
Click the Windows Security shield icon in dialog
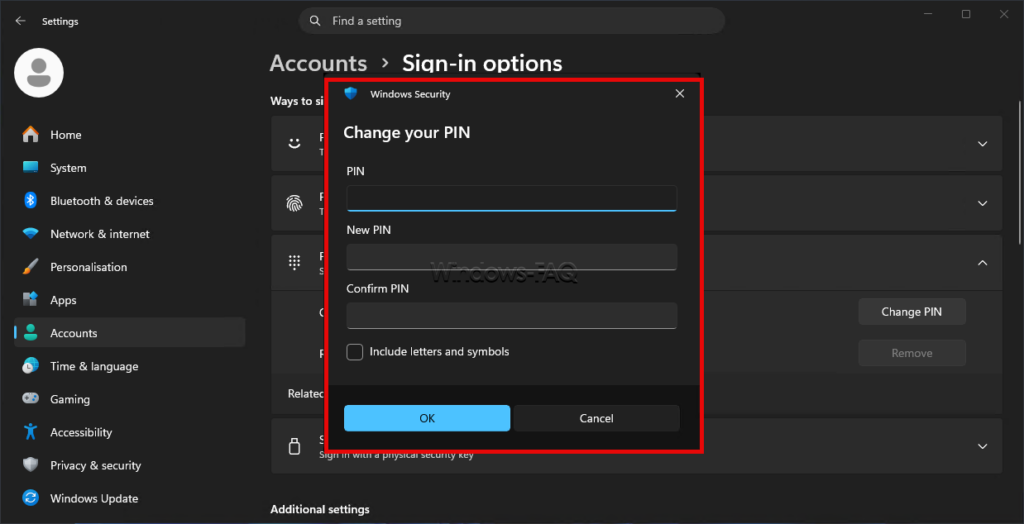point(351,93)
